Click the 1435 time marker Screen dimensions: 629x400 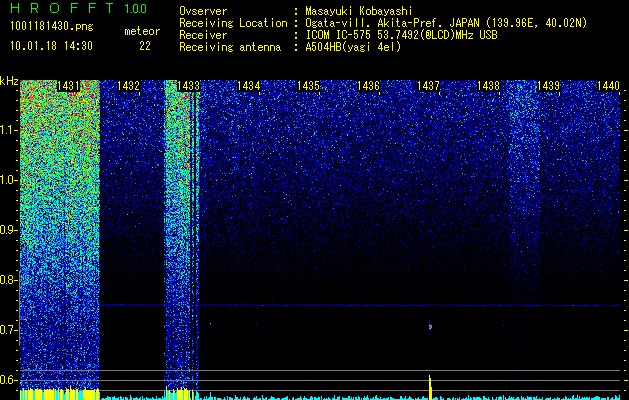(x=308, y=86)
